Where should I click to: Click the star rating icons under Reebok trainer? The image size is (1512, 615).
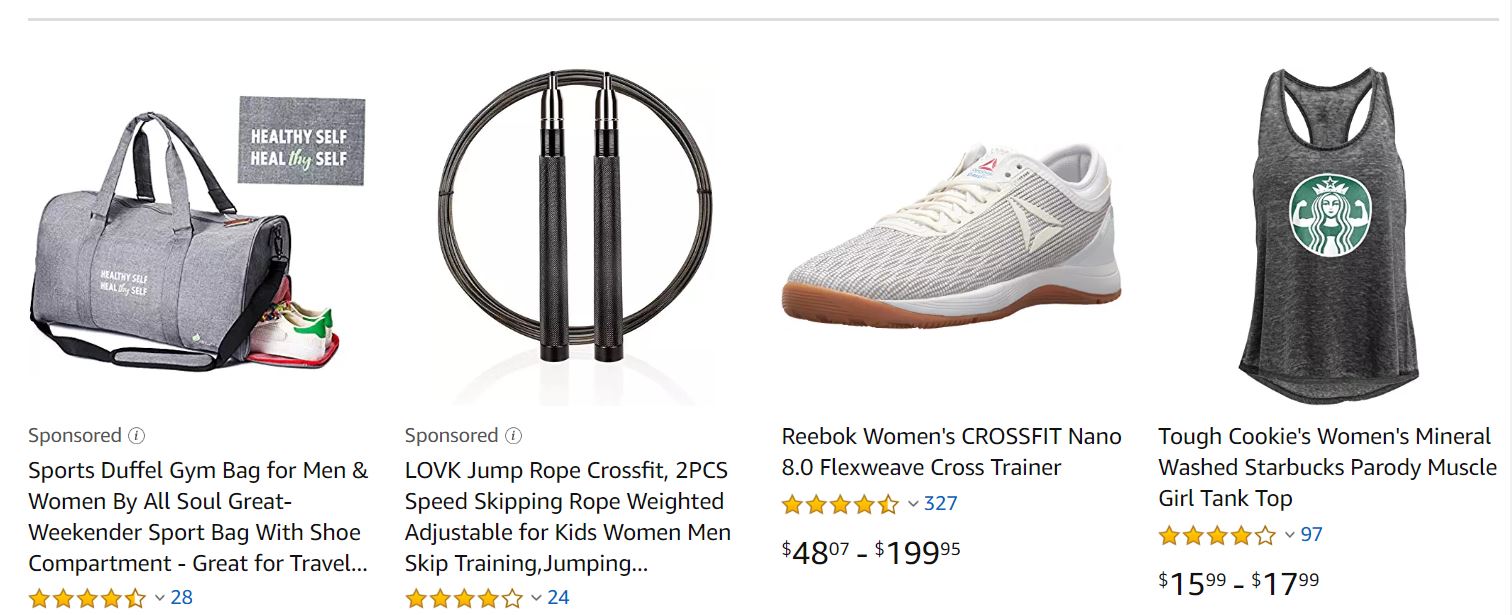841,504
